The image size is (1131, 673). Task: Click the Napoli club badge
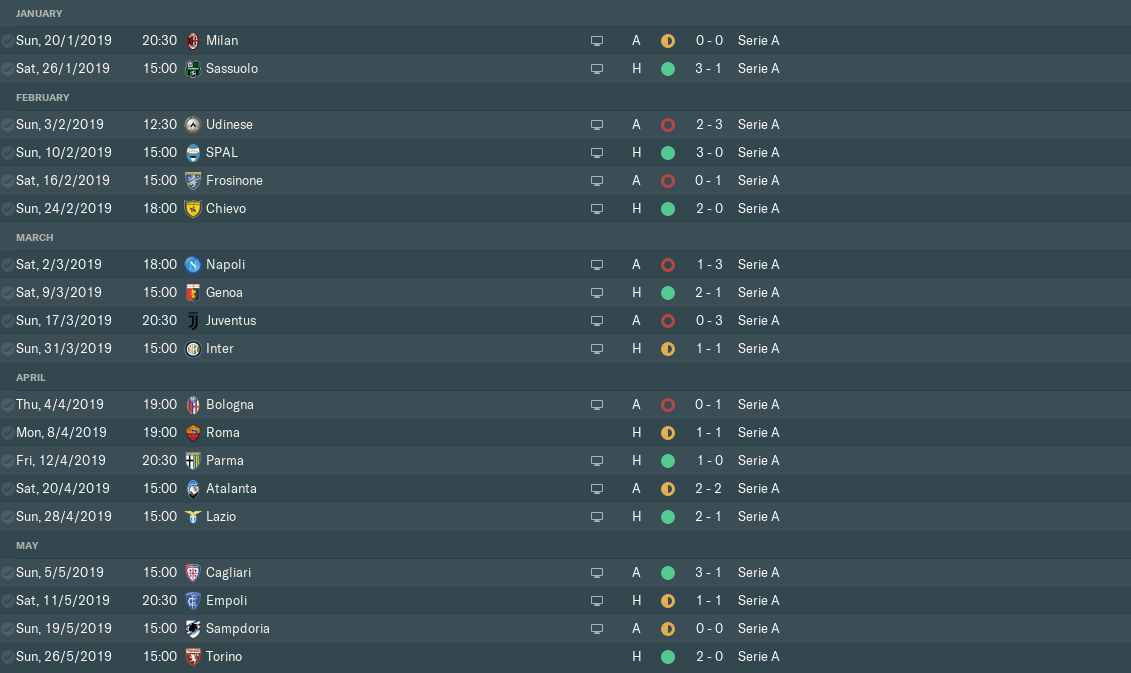pyautogui.click(x=193, y=265)
